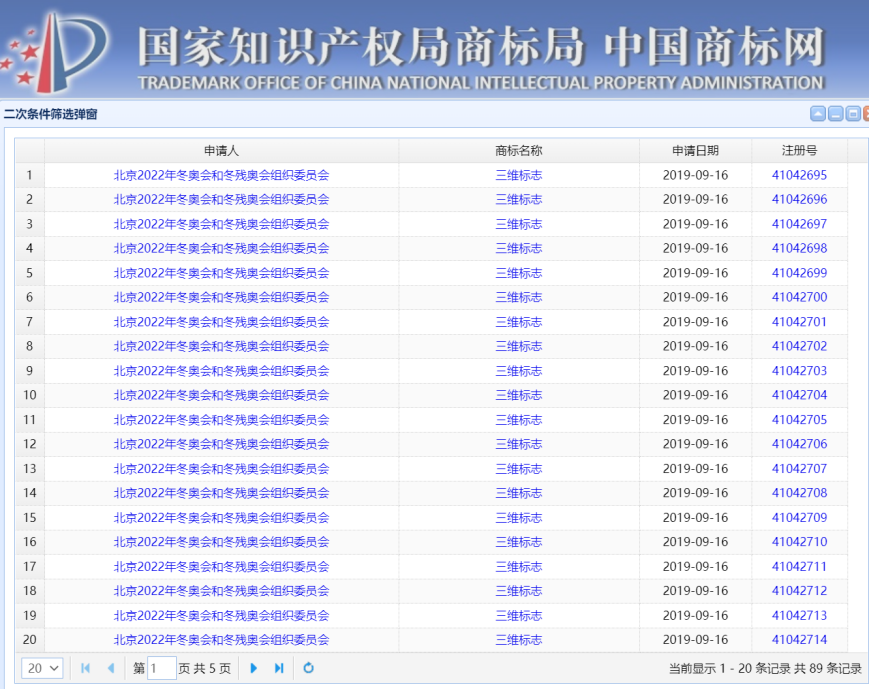Screen dimensions: 869x689
Task: Open registration number 41042697
Action: pyautogui.click(x=799, y=224)
